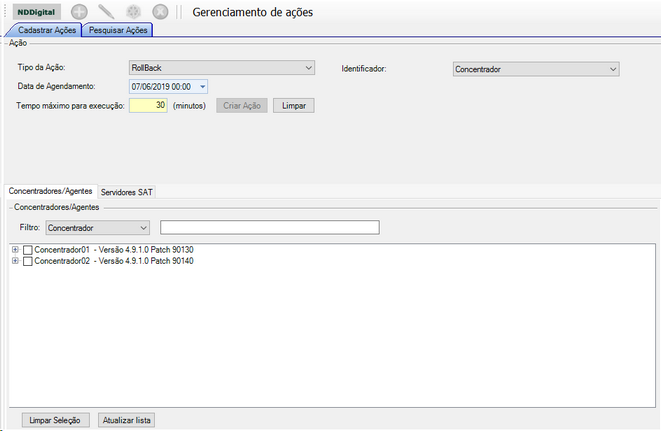661x431 pixels.
Task: Select the Concentradores/Agentes tab
Action: click(x=51, y=191)
